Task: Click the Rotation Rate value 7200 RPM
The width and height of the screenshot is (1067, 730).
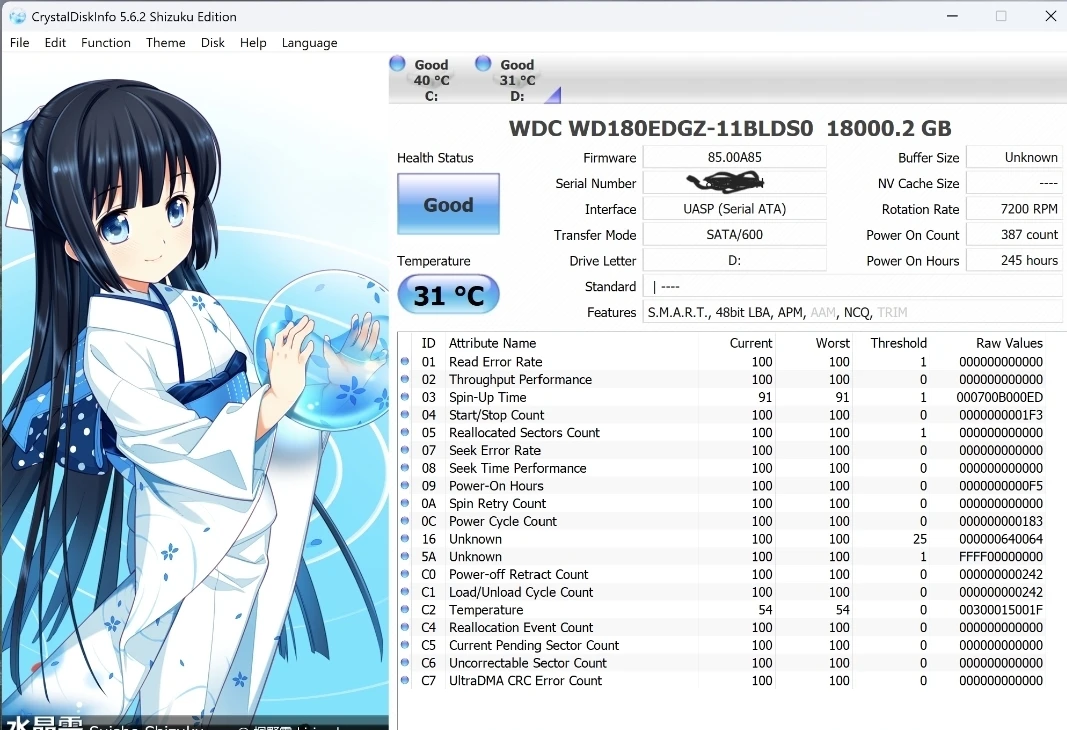Action: (1014, 209)
